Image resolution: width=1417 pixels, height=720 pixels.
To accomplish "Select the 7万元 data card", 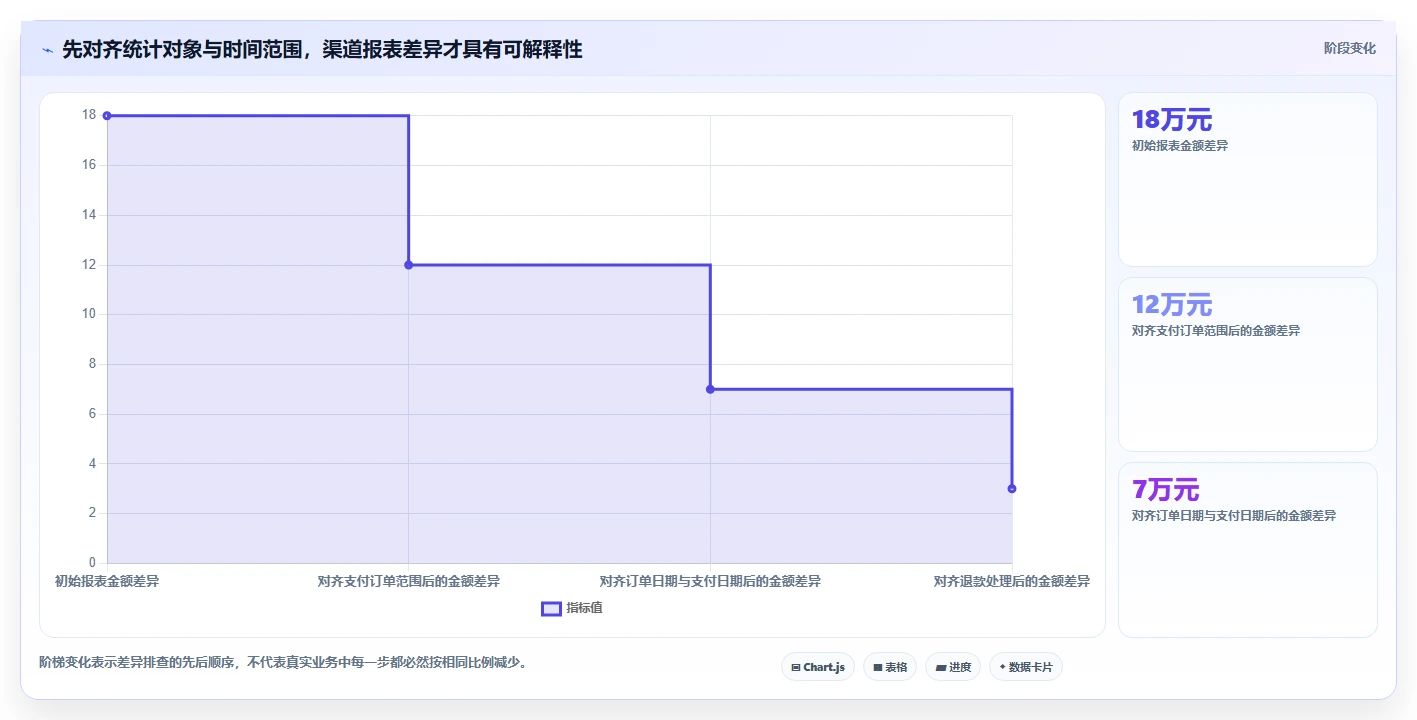I will [x=1247, y=550].
